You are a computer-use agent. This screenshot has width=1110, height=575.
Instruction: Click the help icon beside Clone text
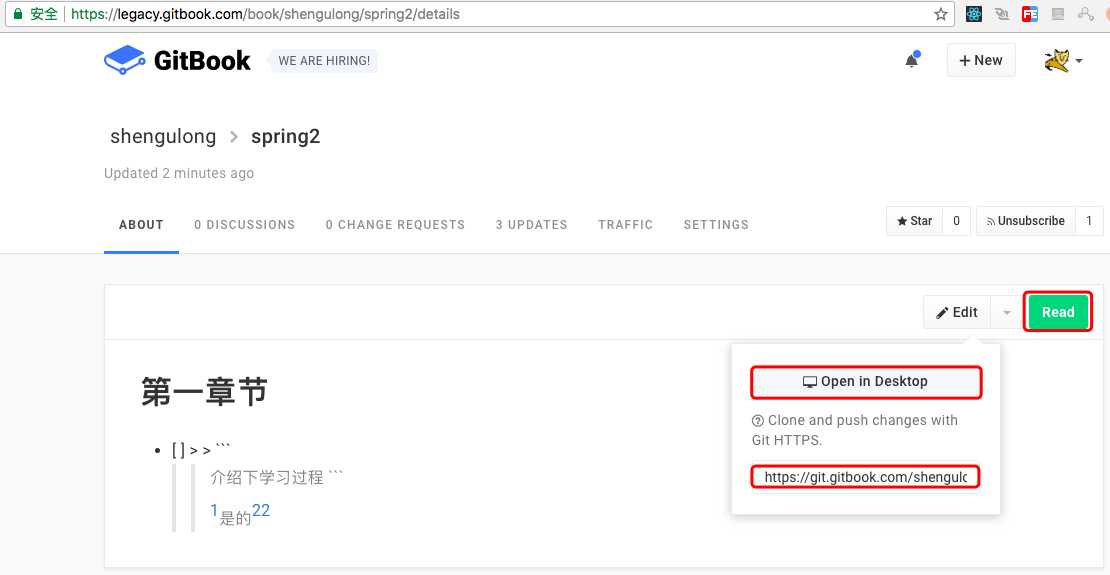tap(757, 421)
